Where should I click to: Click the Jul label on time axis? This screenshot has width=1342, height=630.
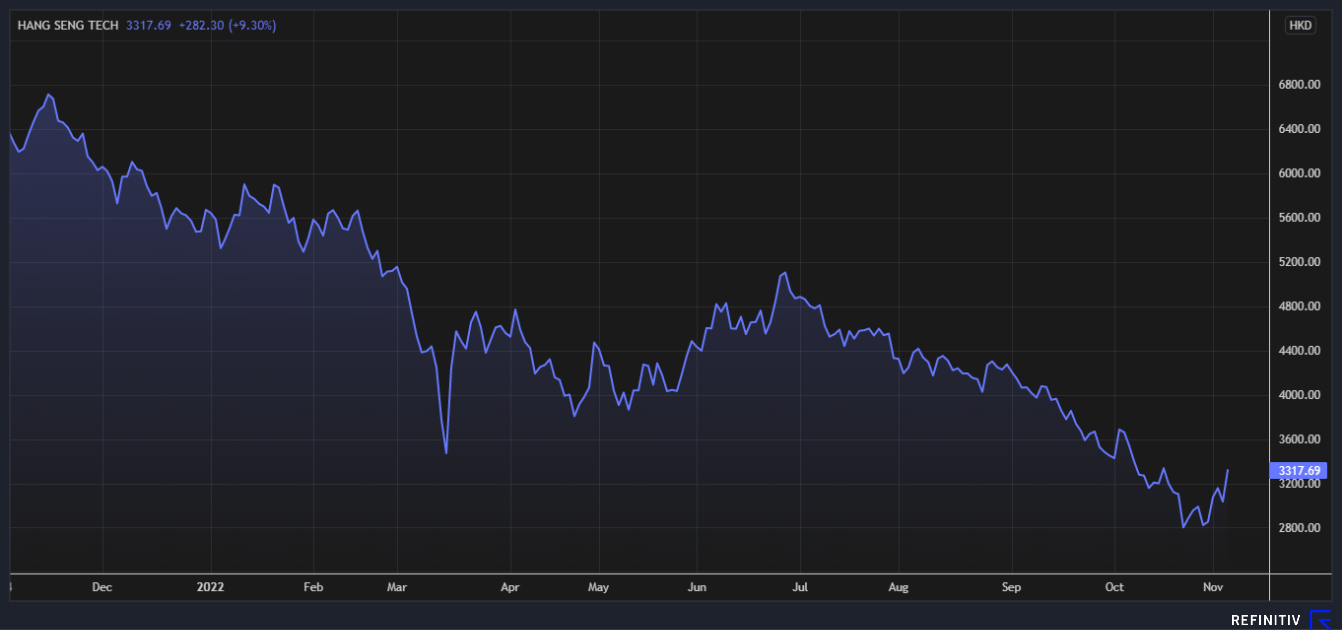[800, 587]
